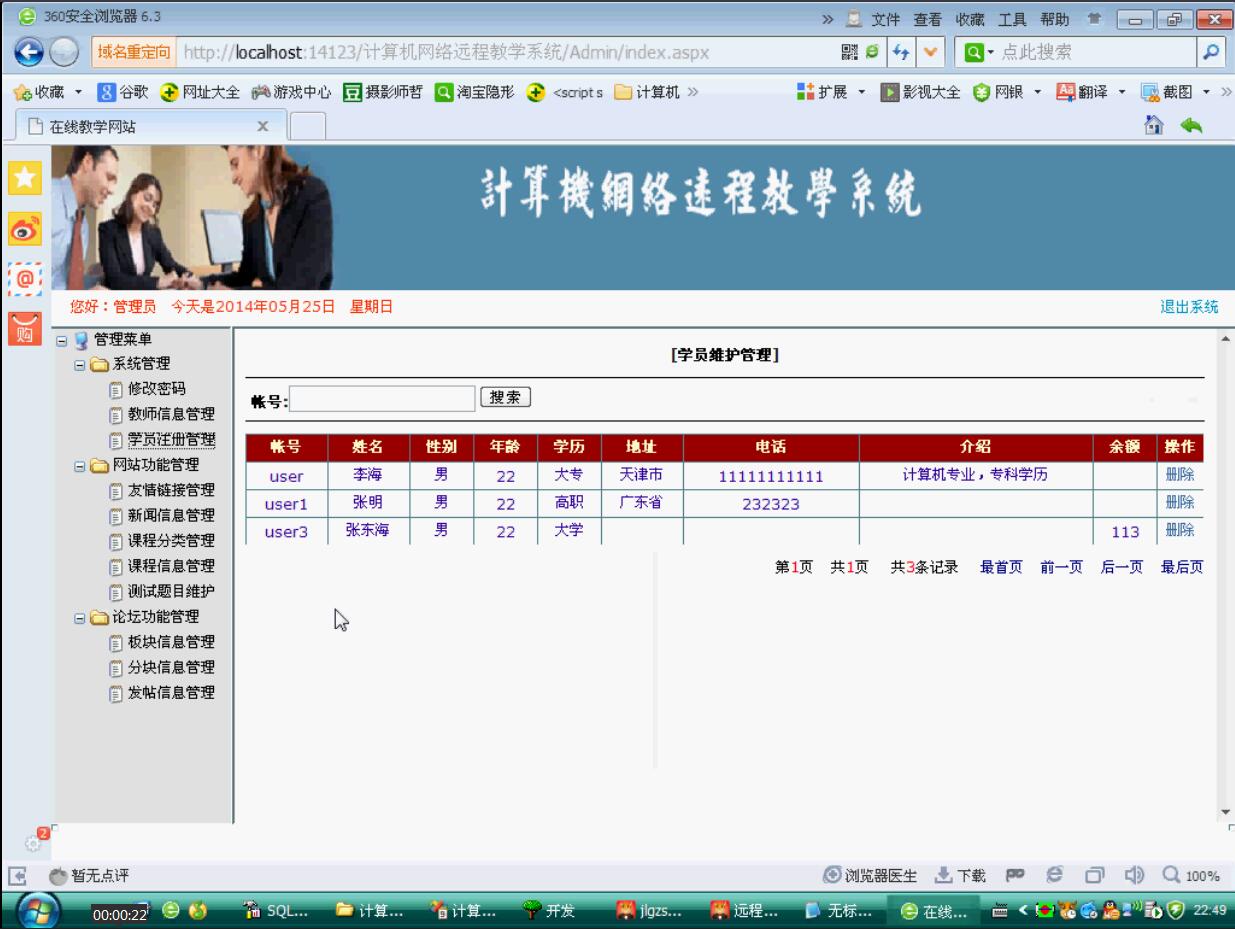Go to 后一页 next page

[x=1121, y=568]
